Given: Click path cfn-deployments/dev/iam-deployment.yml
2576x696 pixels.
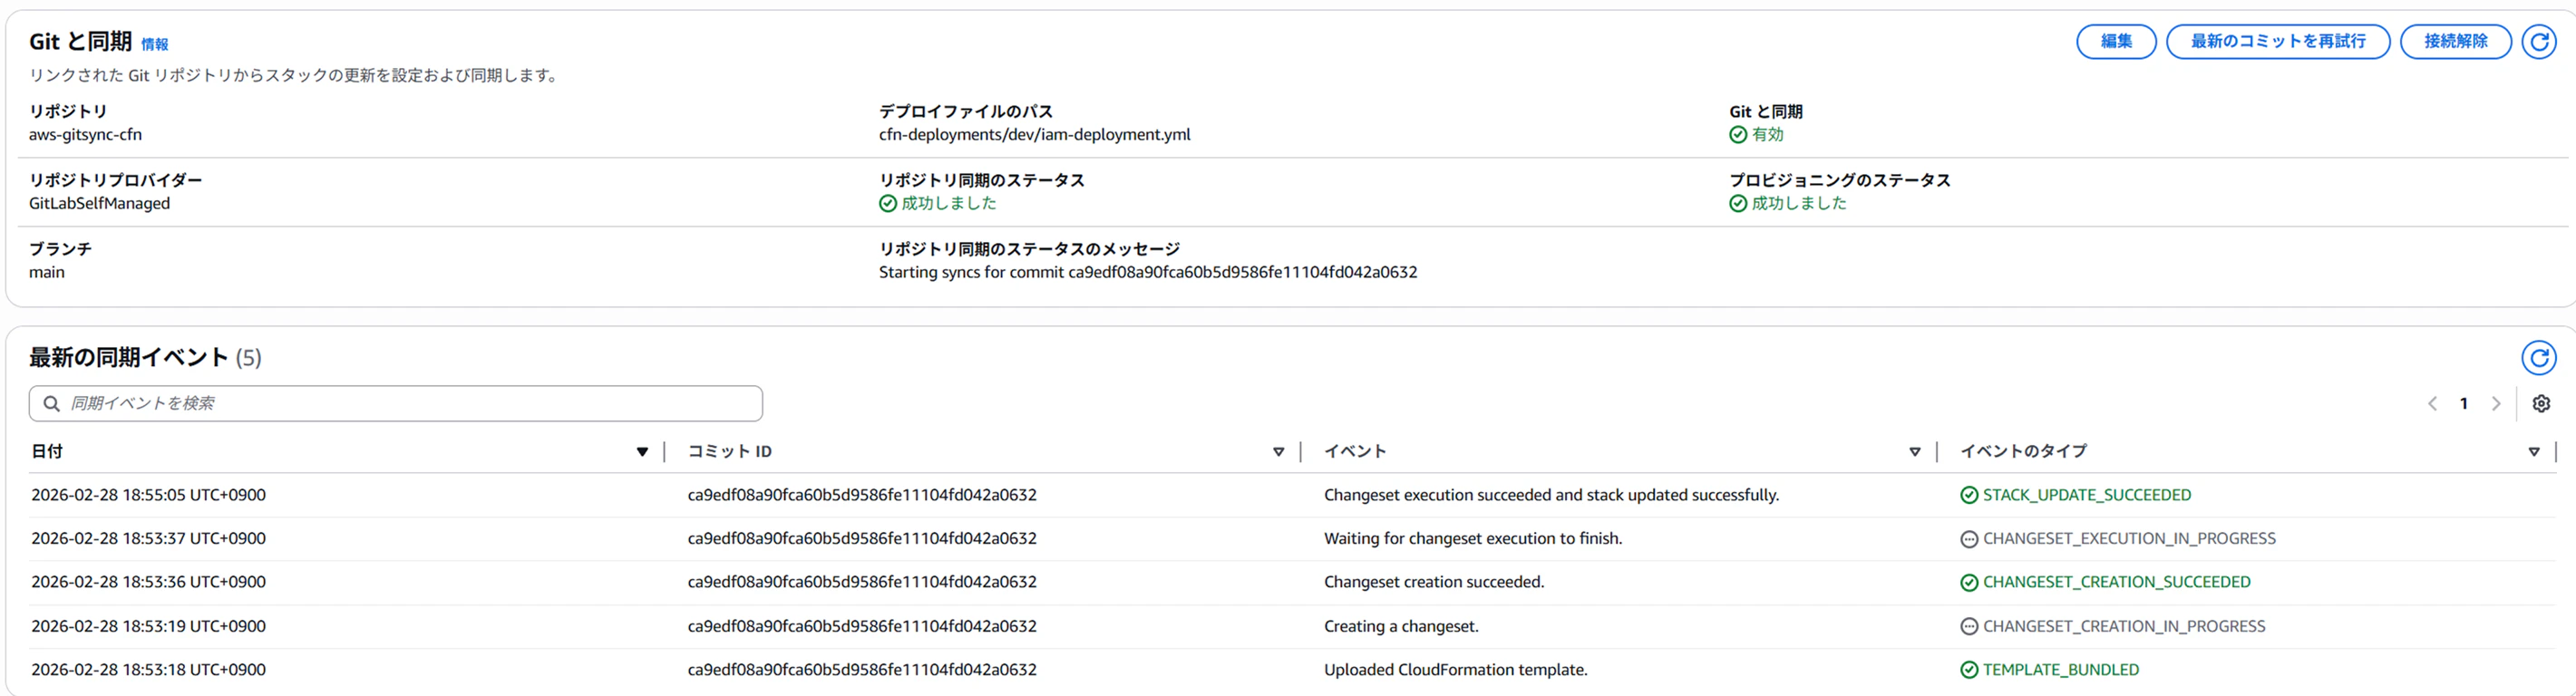Looking at the screenshot, I should click(1035, 135).
